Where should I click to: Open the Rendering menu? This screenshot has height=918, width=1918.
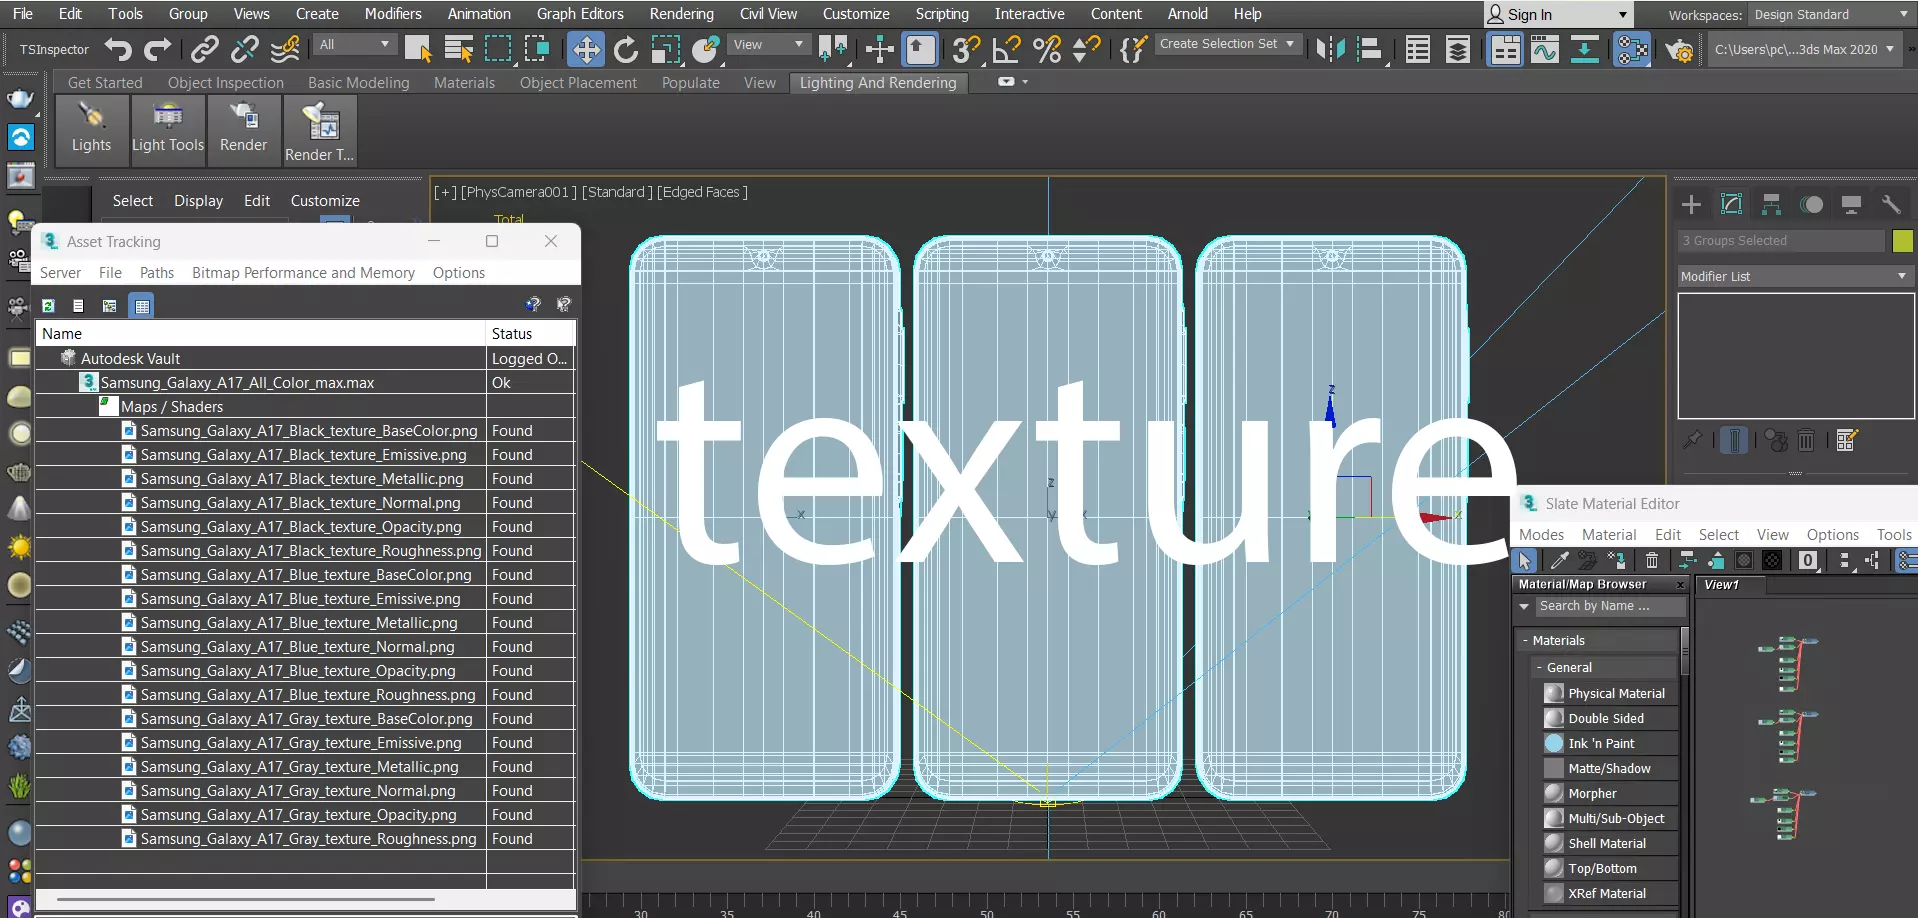(681, 14)
